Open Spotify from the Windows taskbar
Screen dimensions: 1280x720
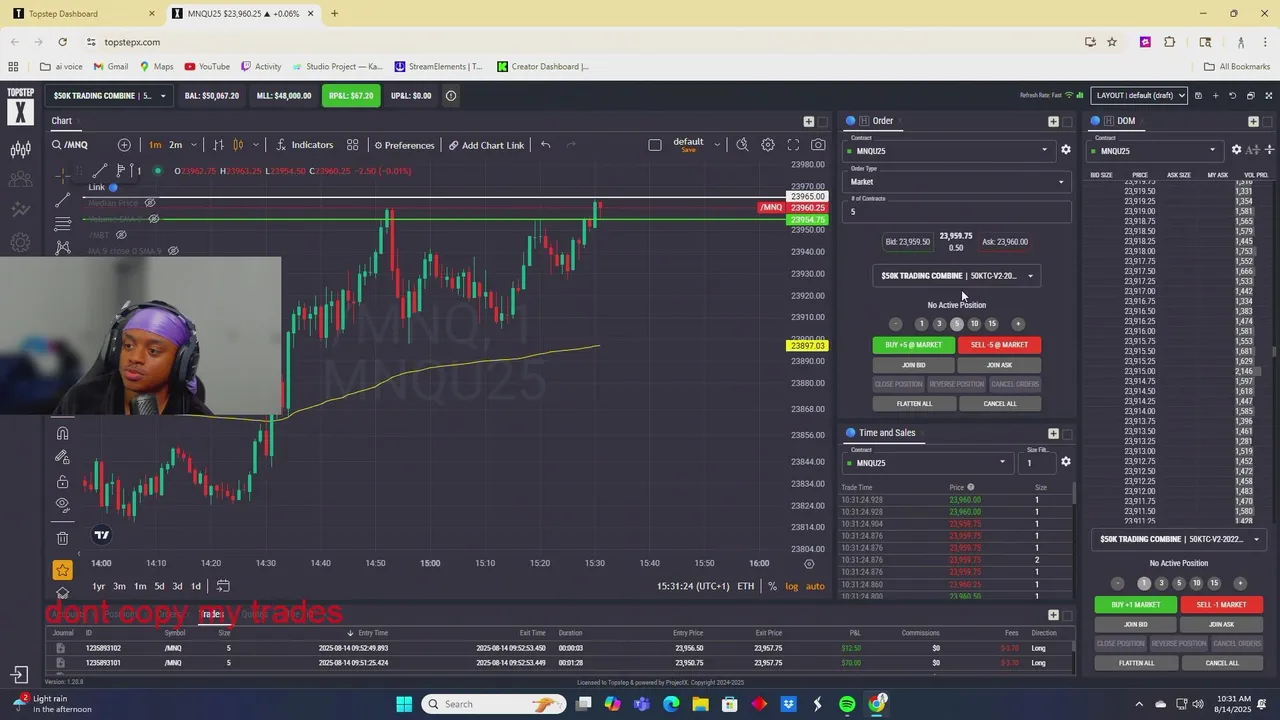[847, 704]
